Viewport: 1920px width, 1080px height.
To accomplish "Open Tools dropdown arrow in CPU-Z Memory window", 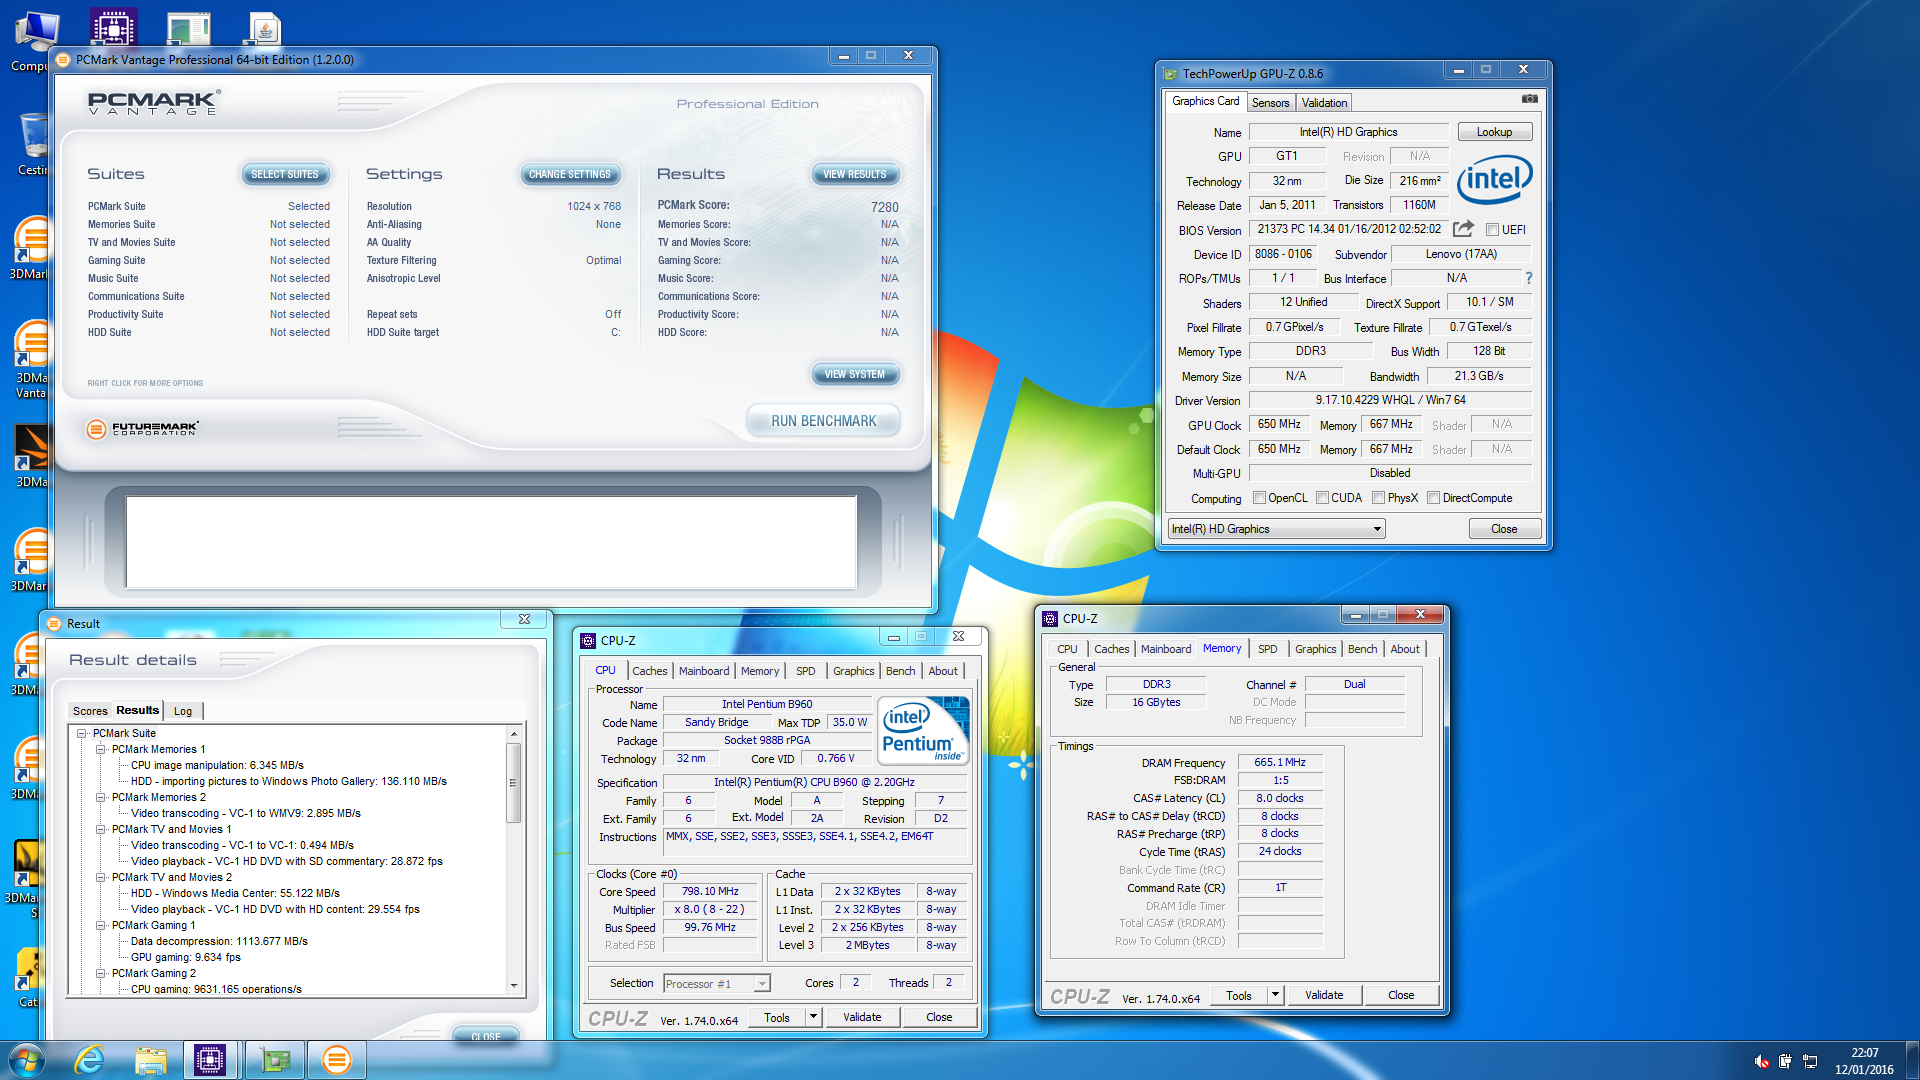I will coord(1275,995).
